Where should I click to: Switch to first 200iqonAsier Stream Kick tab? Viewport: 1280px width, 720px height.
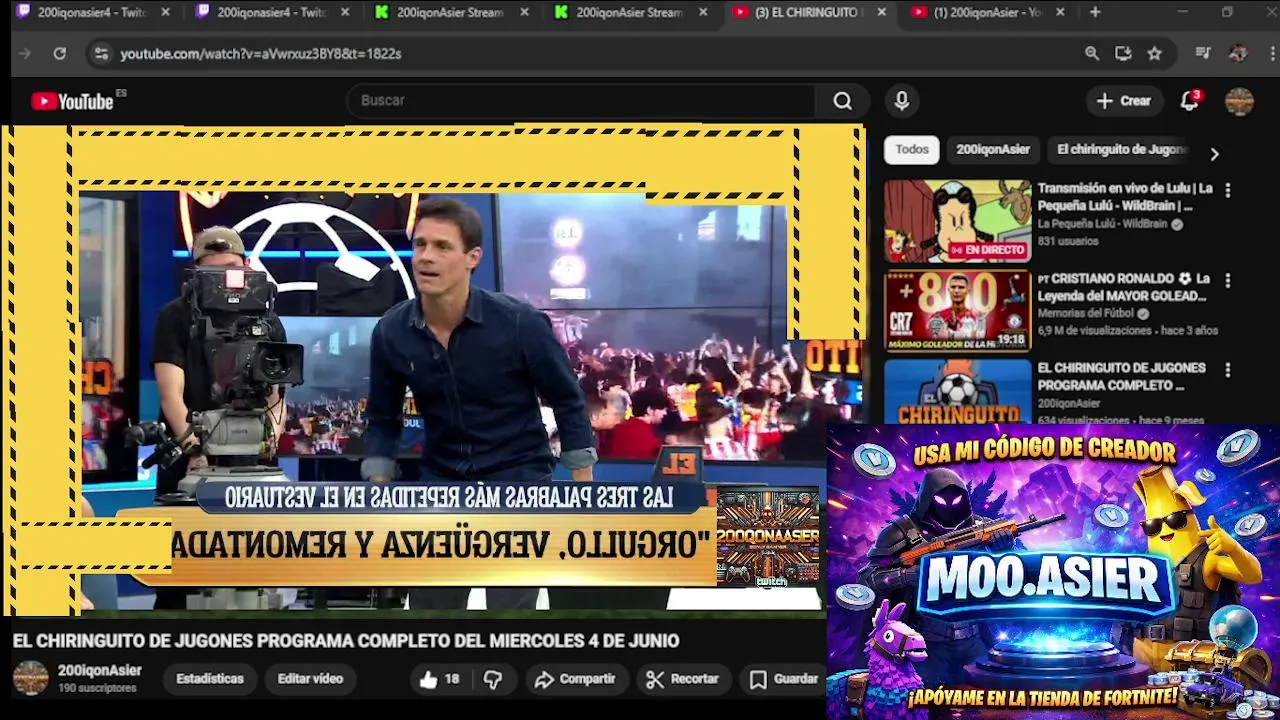[x=450, y=12]
